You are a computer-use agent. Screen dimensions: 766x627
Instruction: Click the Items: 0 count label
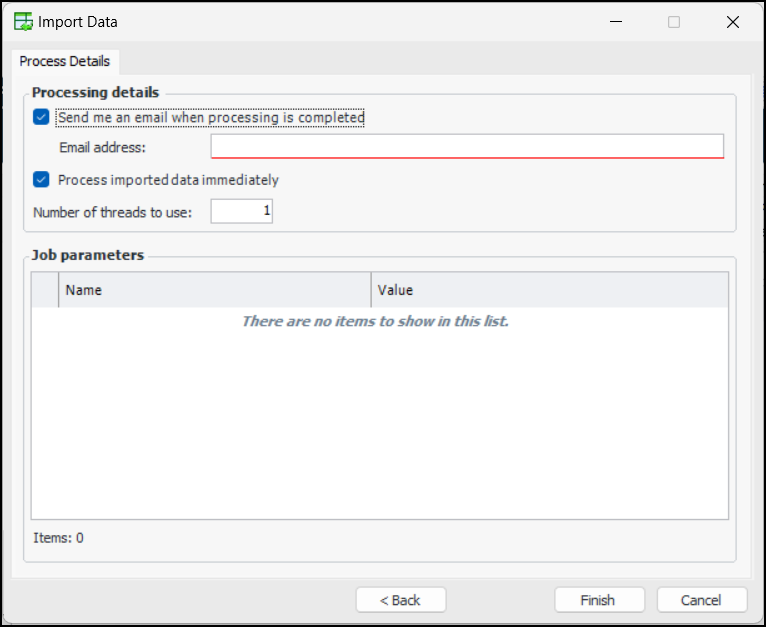pyautogui.click(x=58, y=538)
